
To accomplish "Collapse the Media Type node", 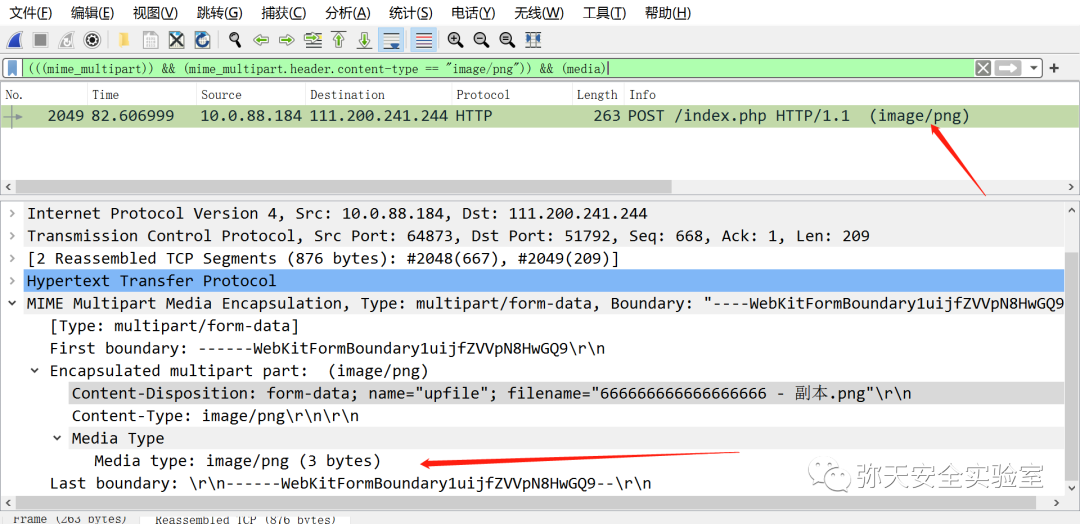I will (56, 439).
